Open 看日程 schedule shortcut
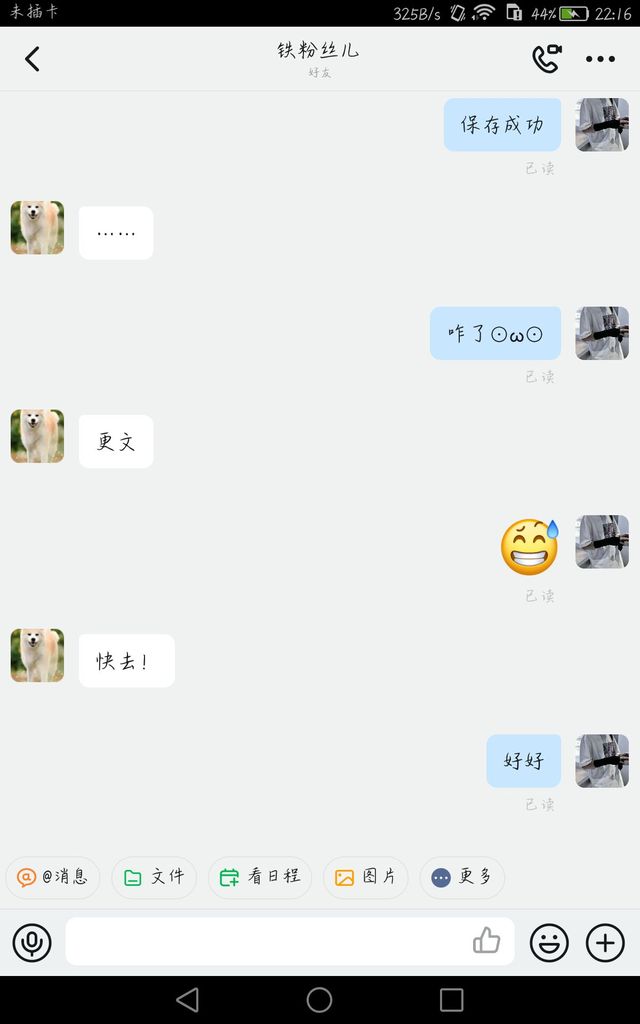 coord(260,877)
